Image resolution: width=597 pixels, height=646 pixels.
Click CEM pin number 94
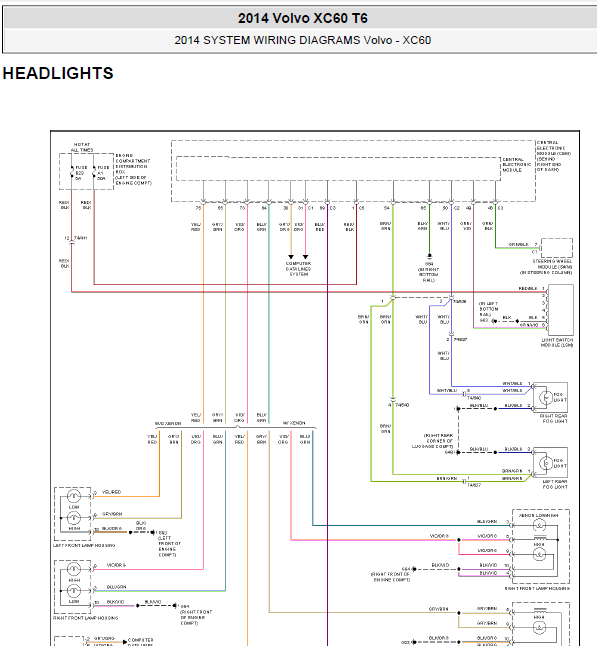coord(264,208)
